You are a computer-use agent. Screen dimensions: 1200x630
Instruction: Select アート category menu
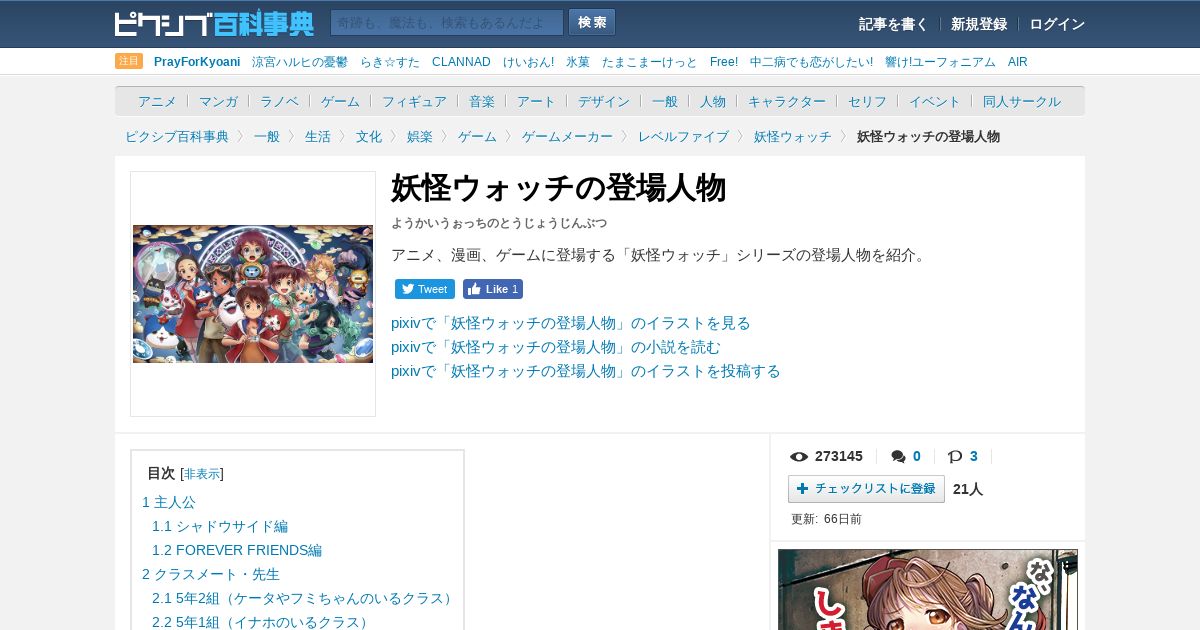coord(536,102)
